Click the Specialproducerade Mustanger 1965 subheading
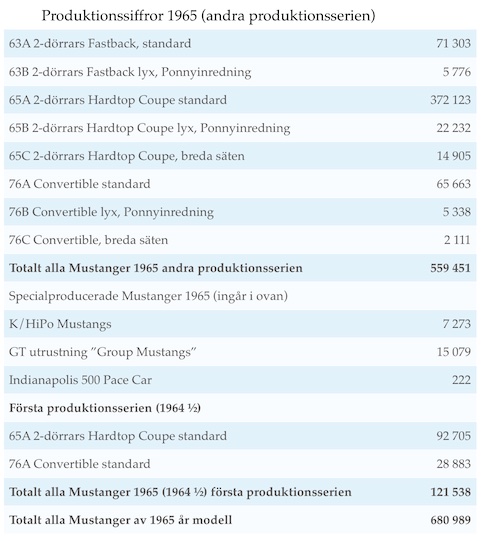The height and width of the screenshot is (541, 482). [x=148, y=296]
